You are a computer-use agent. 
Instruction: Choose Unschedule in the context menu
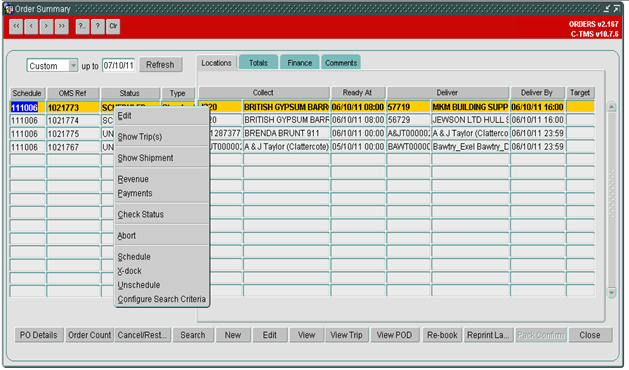click(162, 285)
